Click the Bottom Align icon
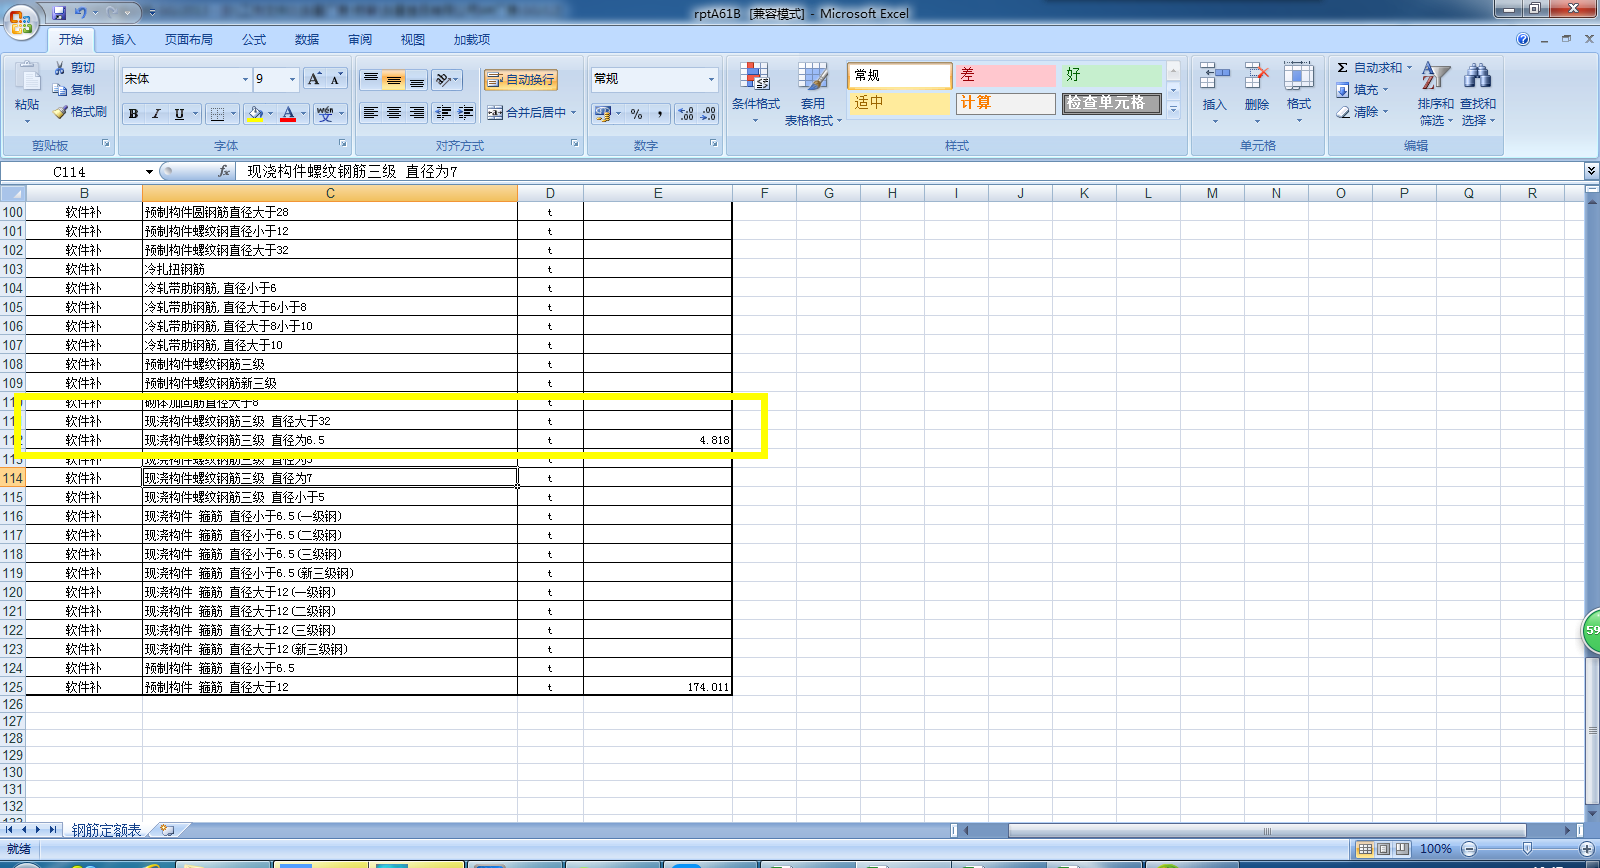Viewport: 1600px width, 868px height. click(x=417, y=79)
